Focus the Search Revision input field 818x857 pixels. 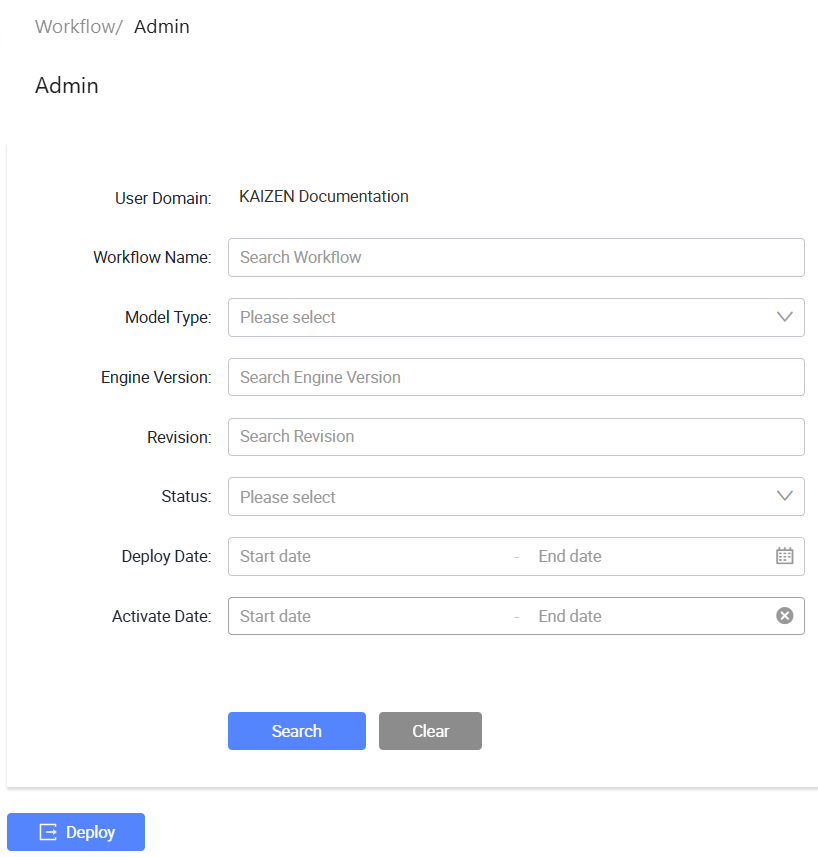[x=516, y=437]
